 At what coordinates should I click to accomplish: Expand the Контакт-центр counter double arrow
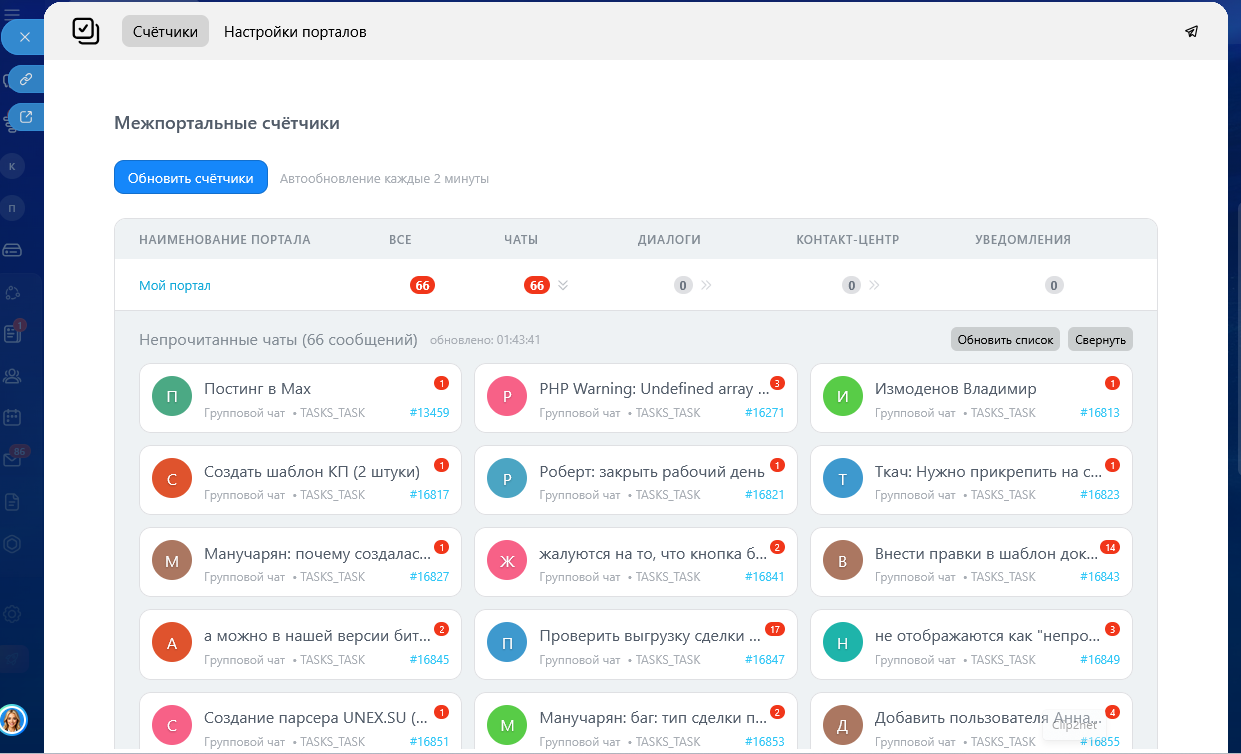coord(874,286)
